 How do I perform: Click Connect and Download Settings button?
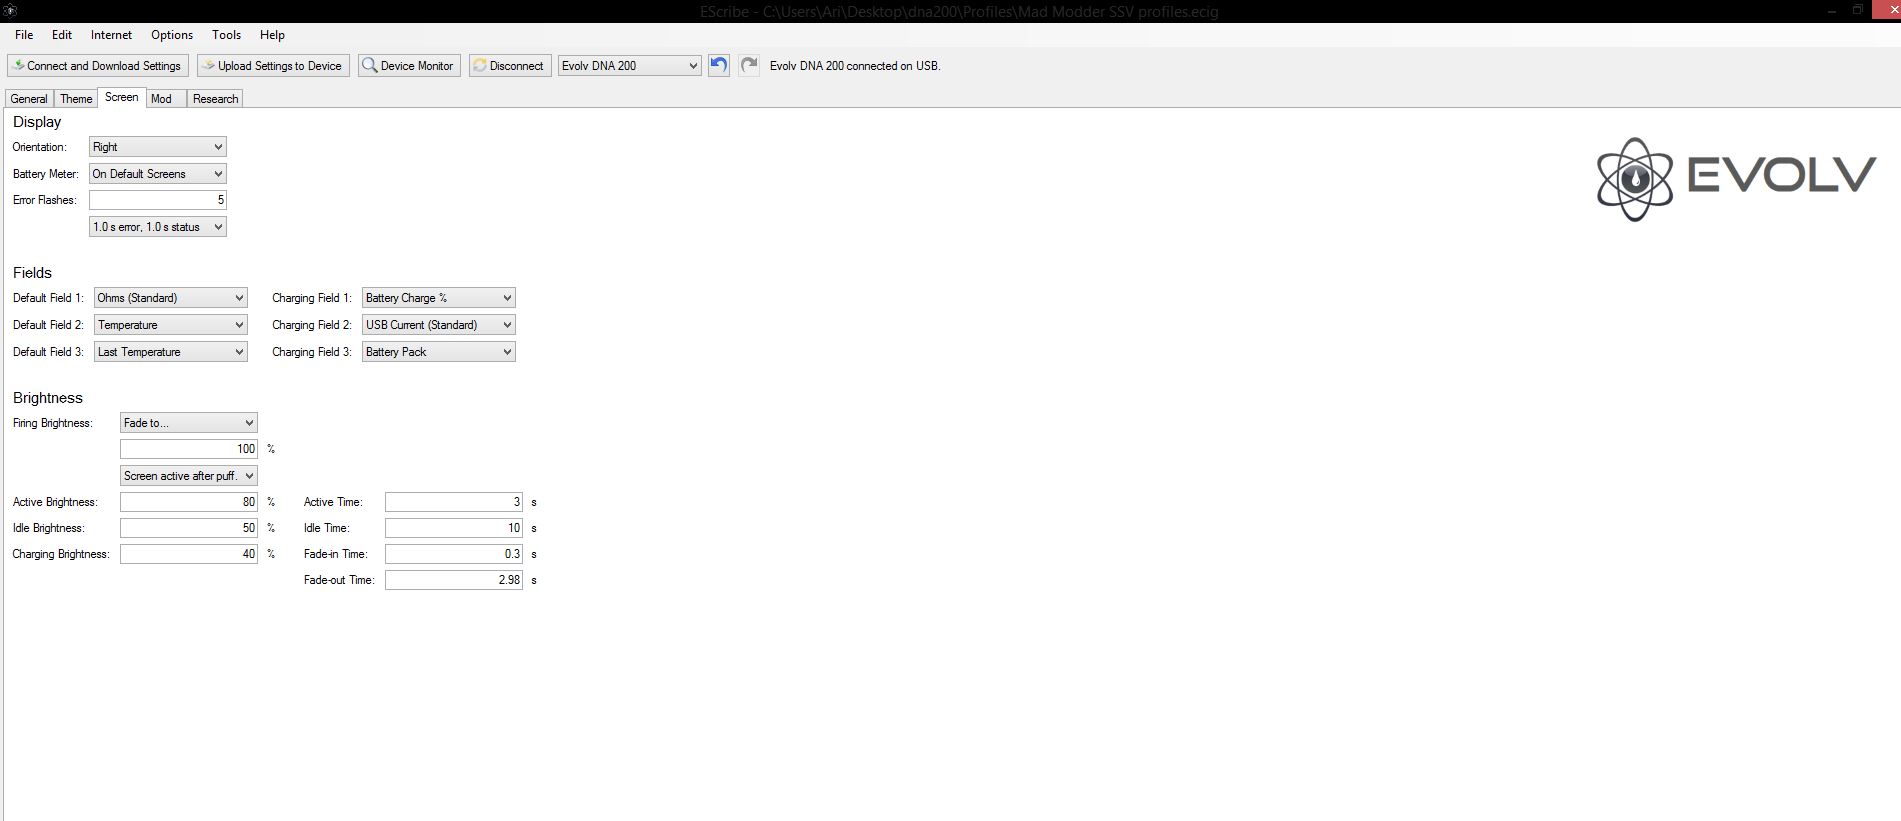coord(96,66)
